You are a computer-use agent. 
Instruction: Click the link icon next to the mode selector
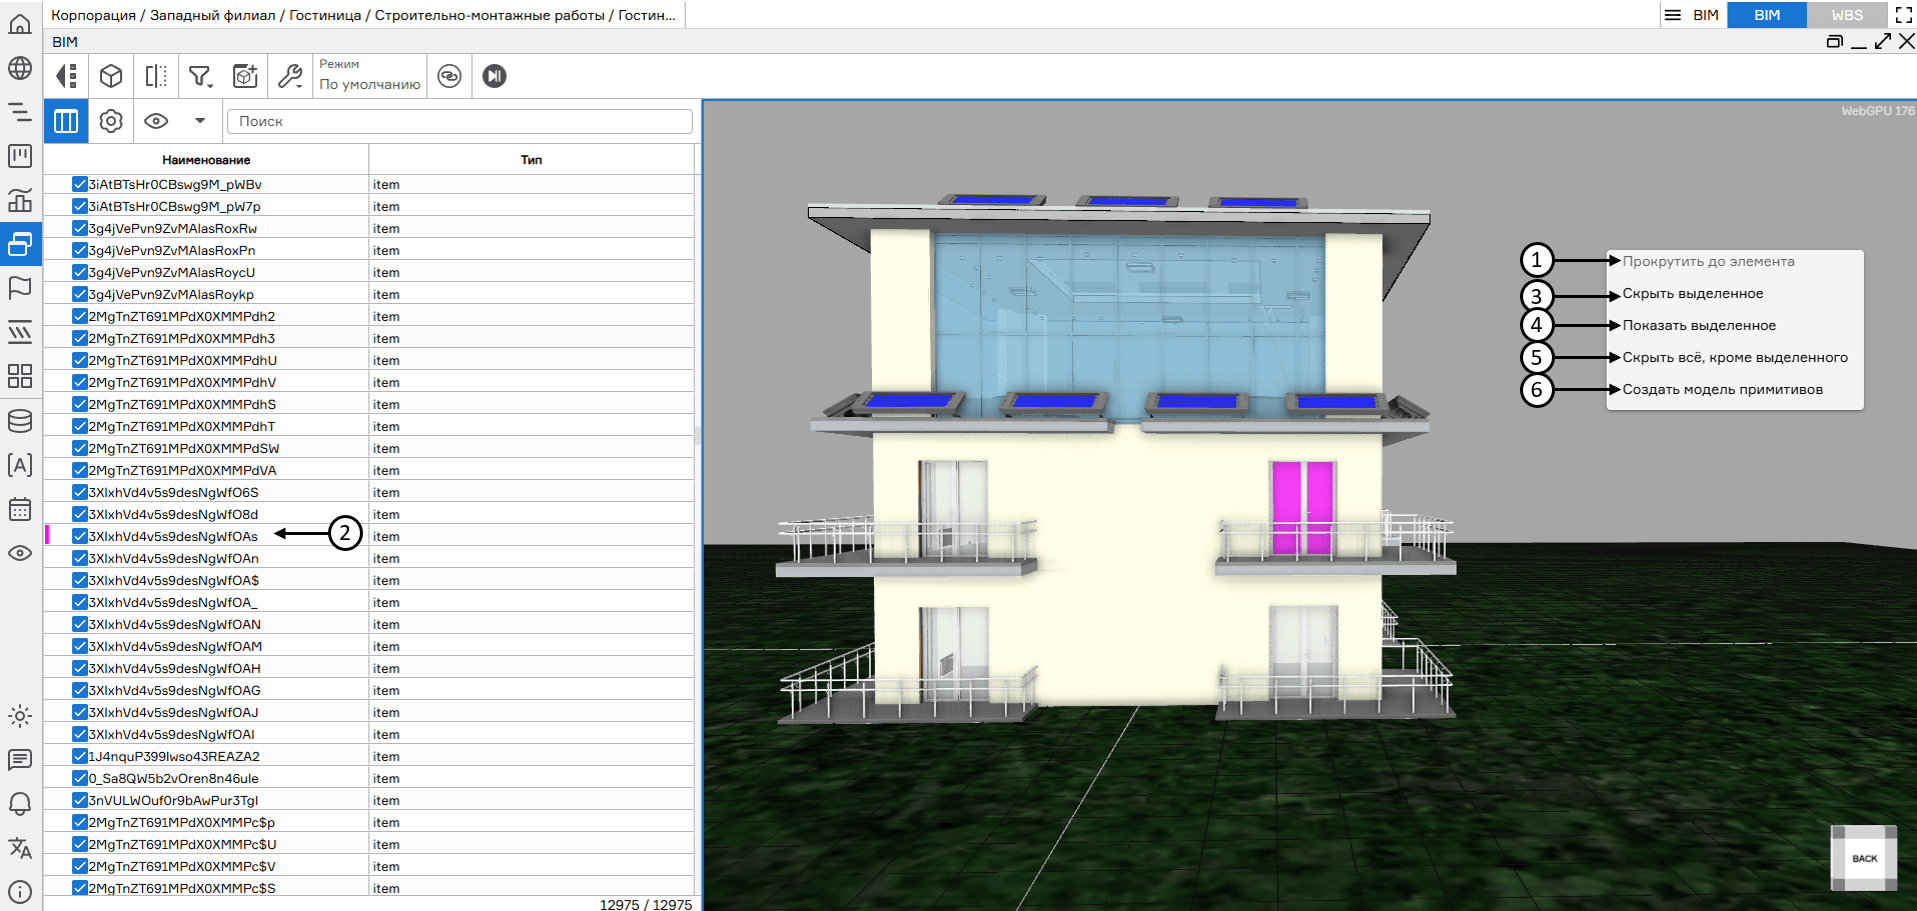(449, 75)
